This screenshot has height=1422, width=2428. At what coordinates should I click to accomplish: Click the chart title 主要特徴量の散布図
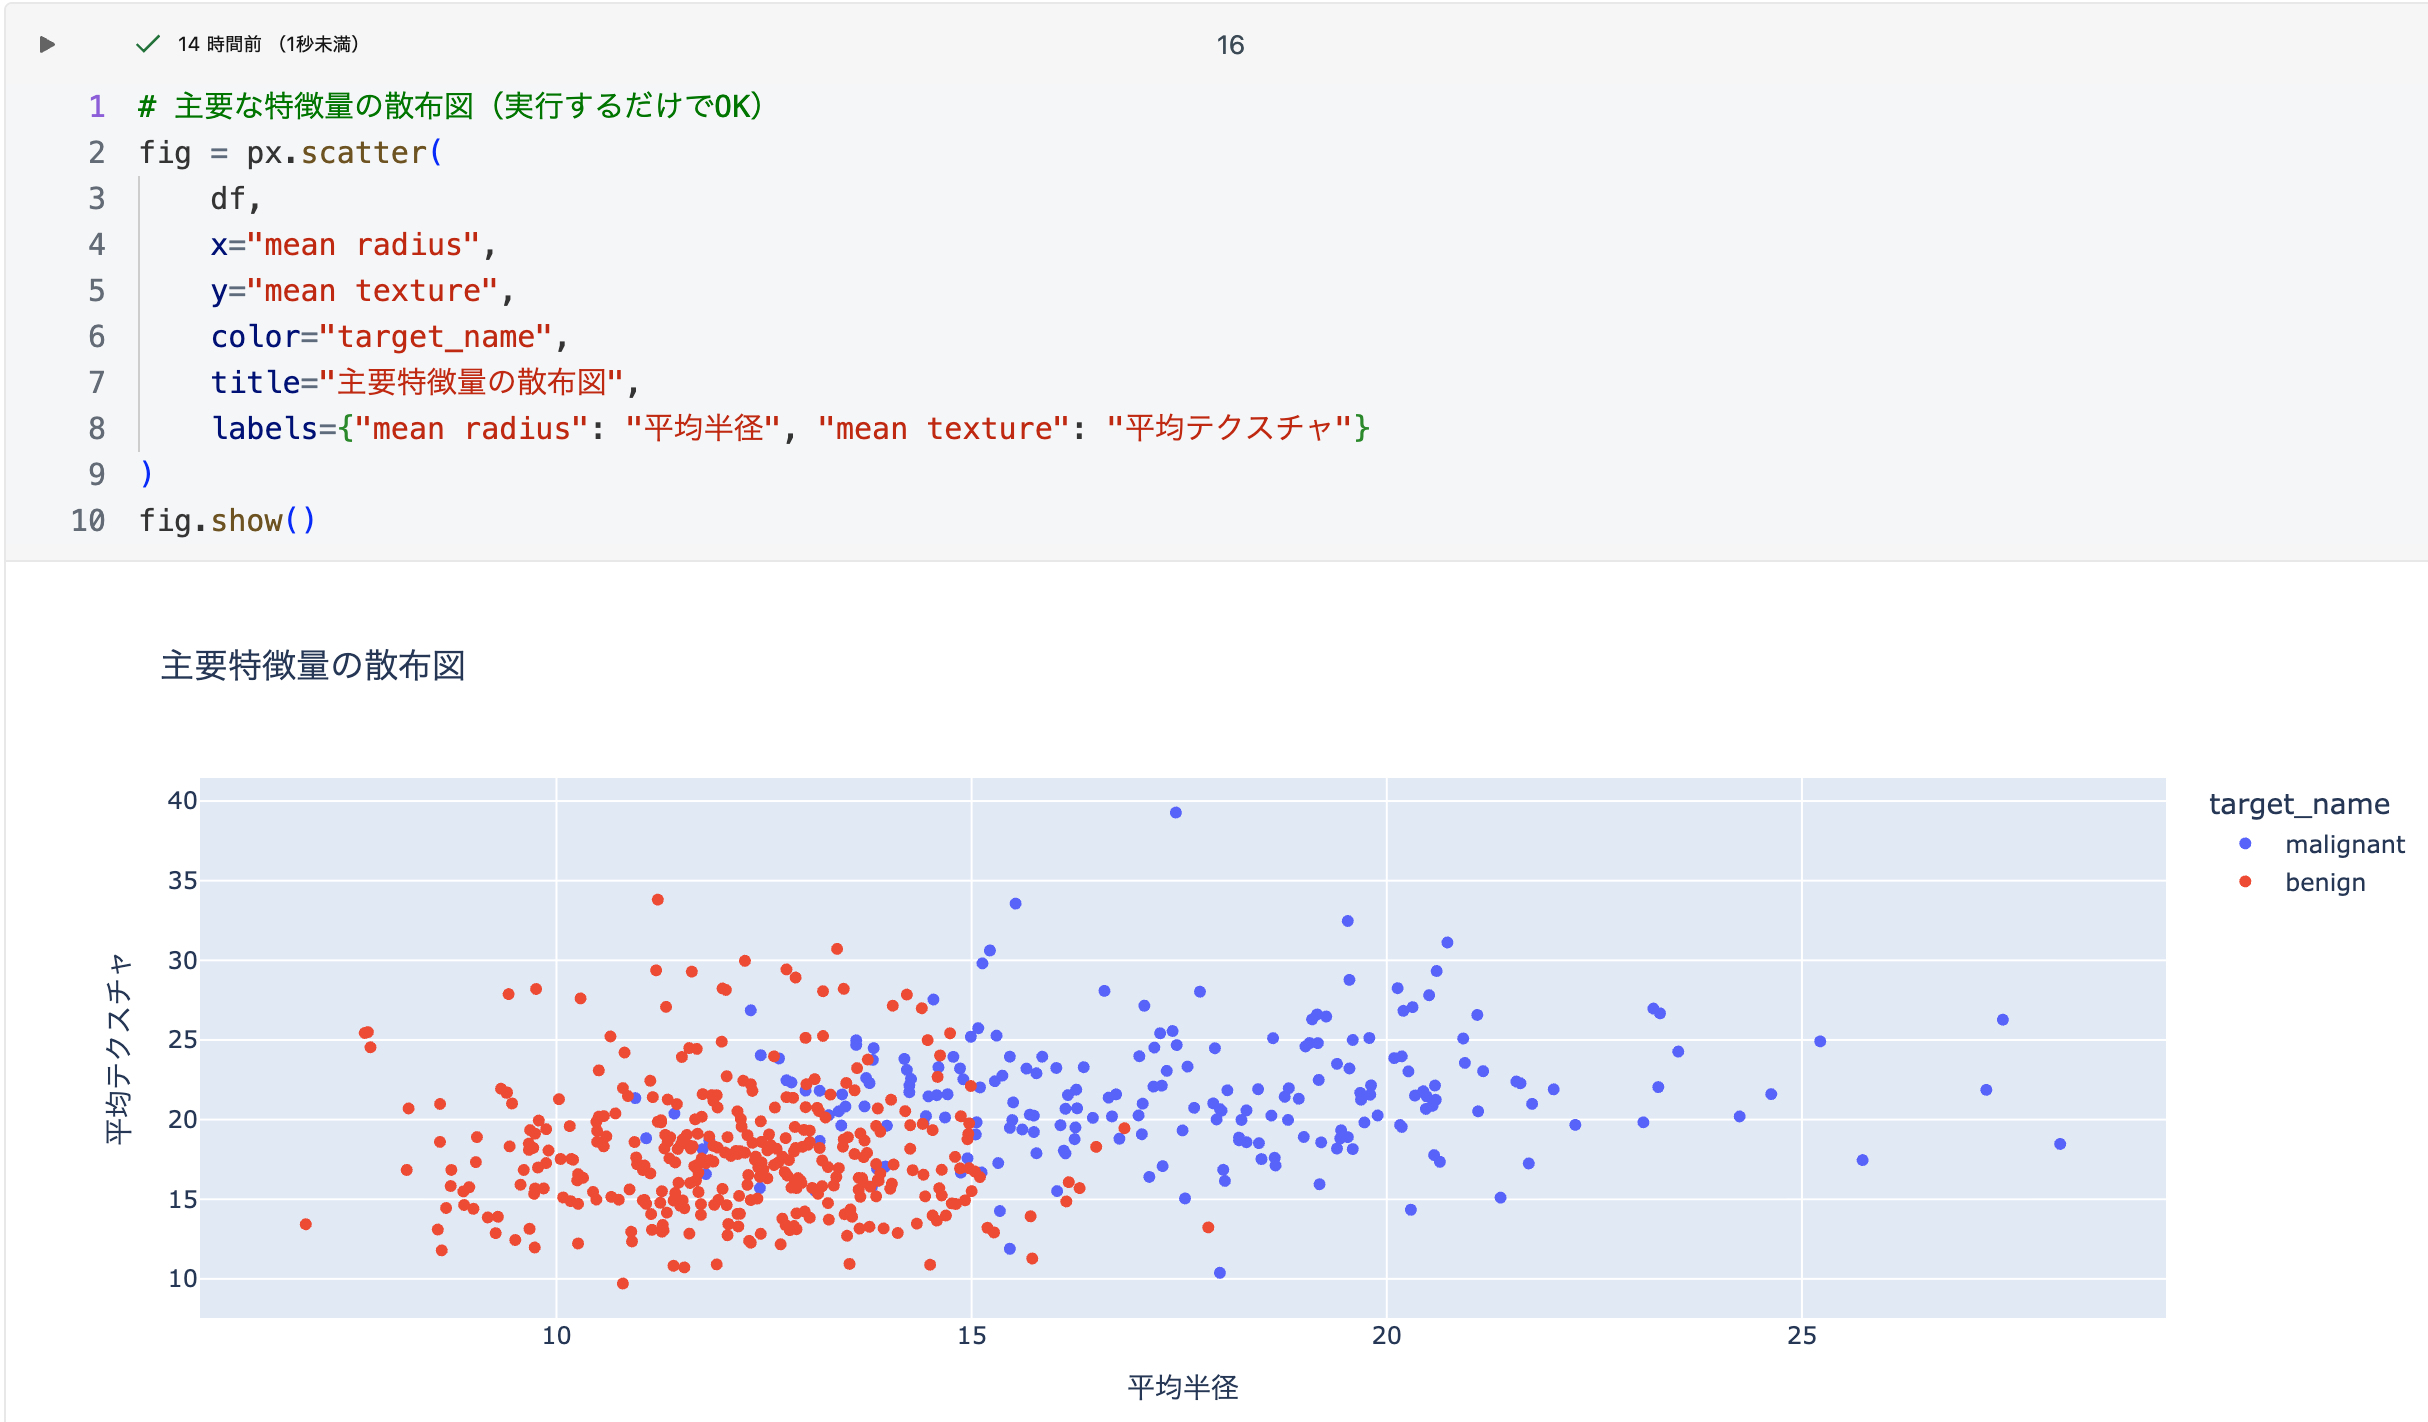pyautogui.click(x=313, y=665)
